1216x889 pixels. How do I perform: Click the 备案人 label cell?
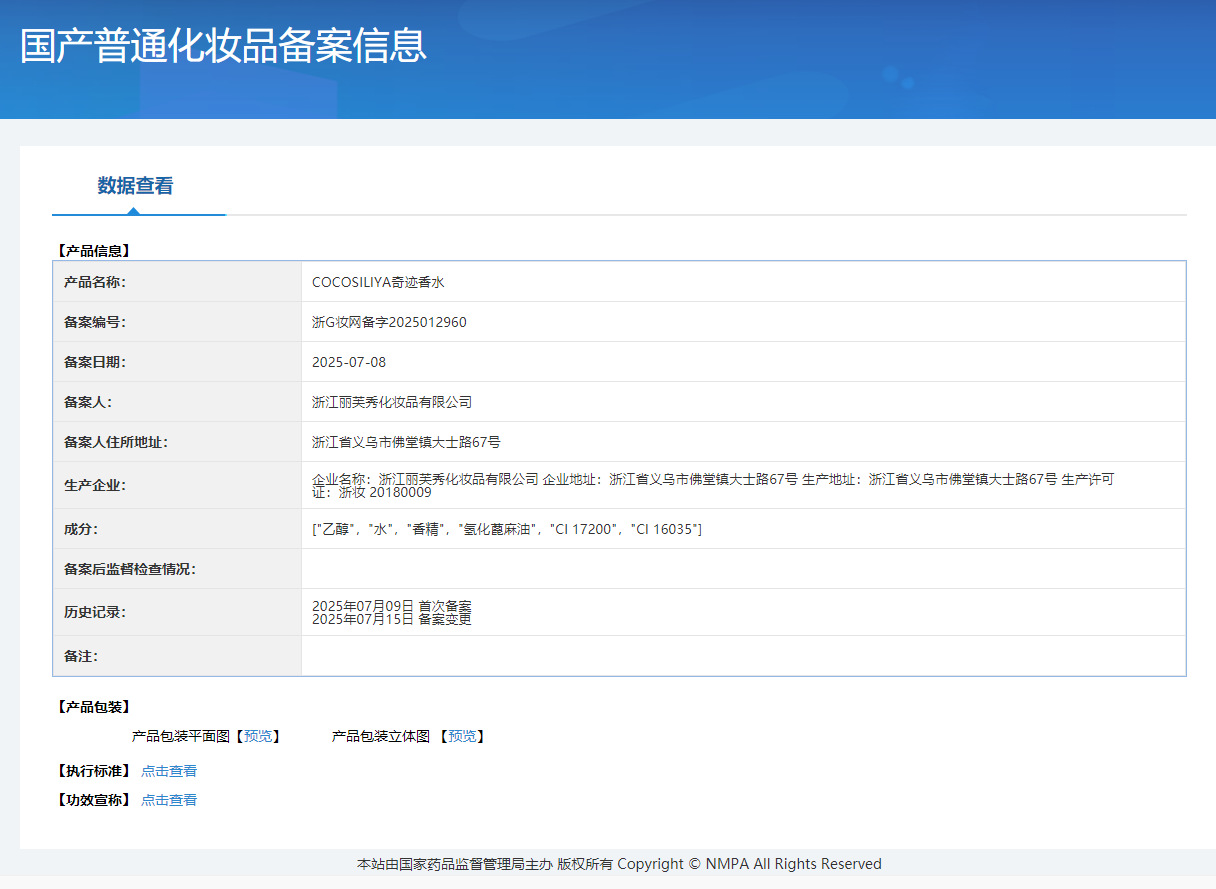(177, 402)
